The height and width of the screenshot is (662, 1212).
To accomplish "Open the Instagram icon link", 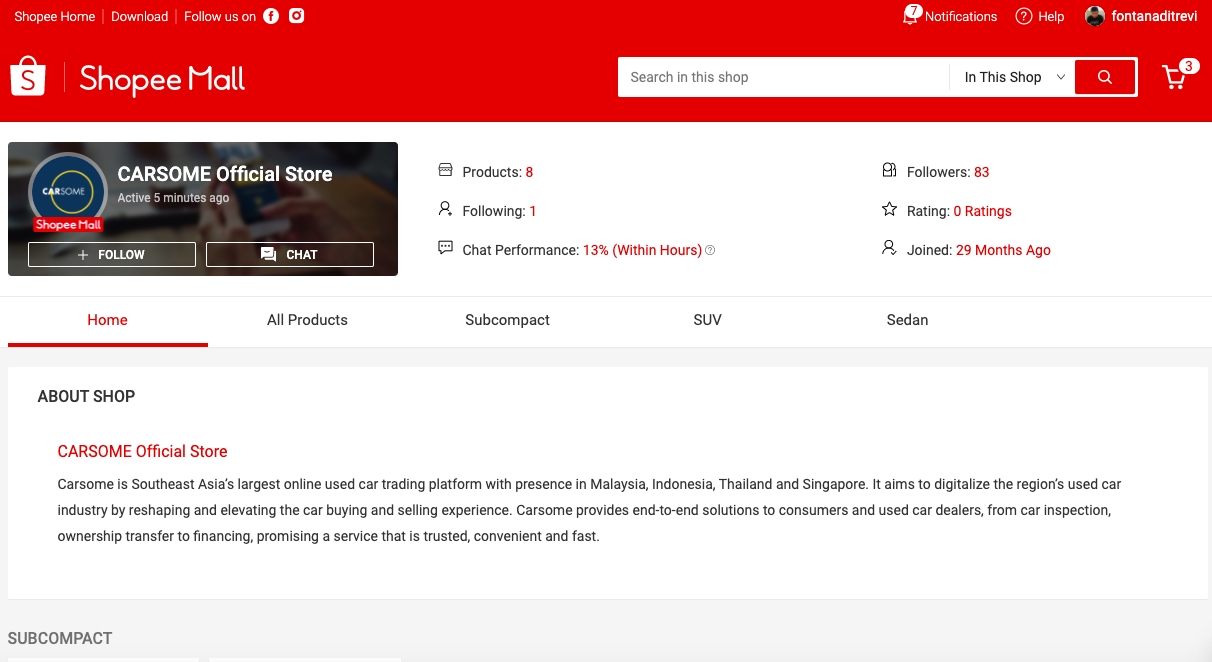I will pos(296,16).
